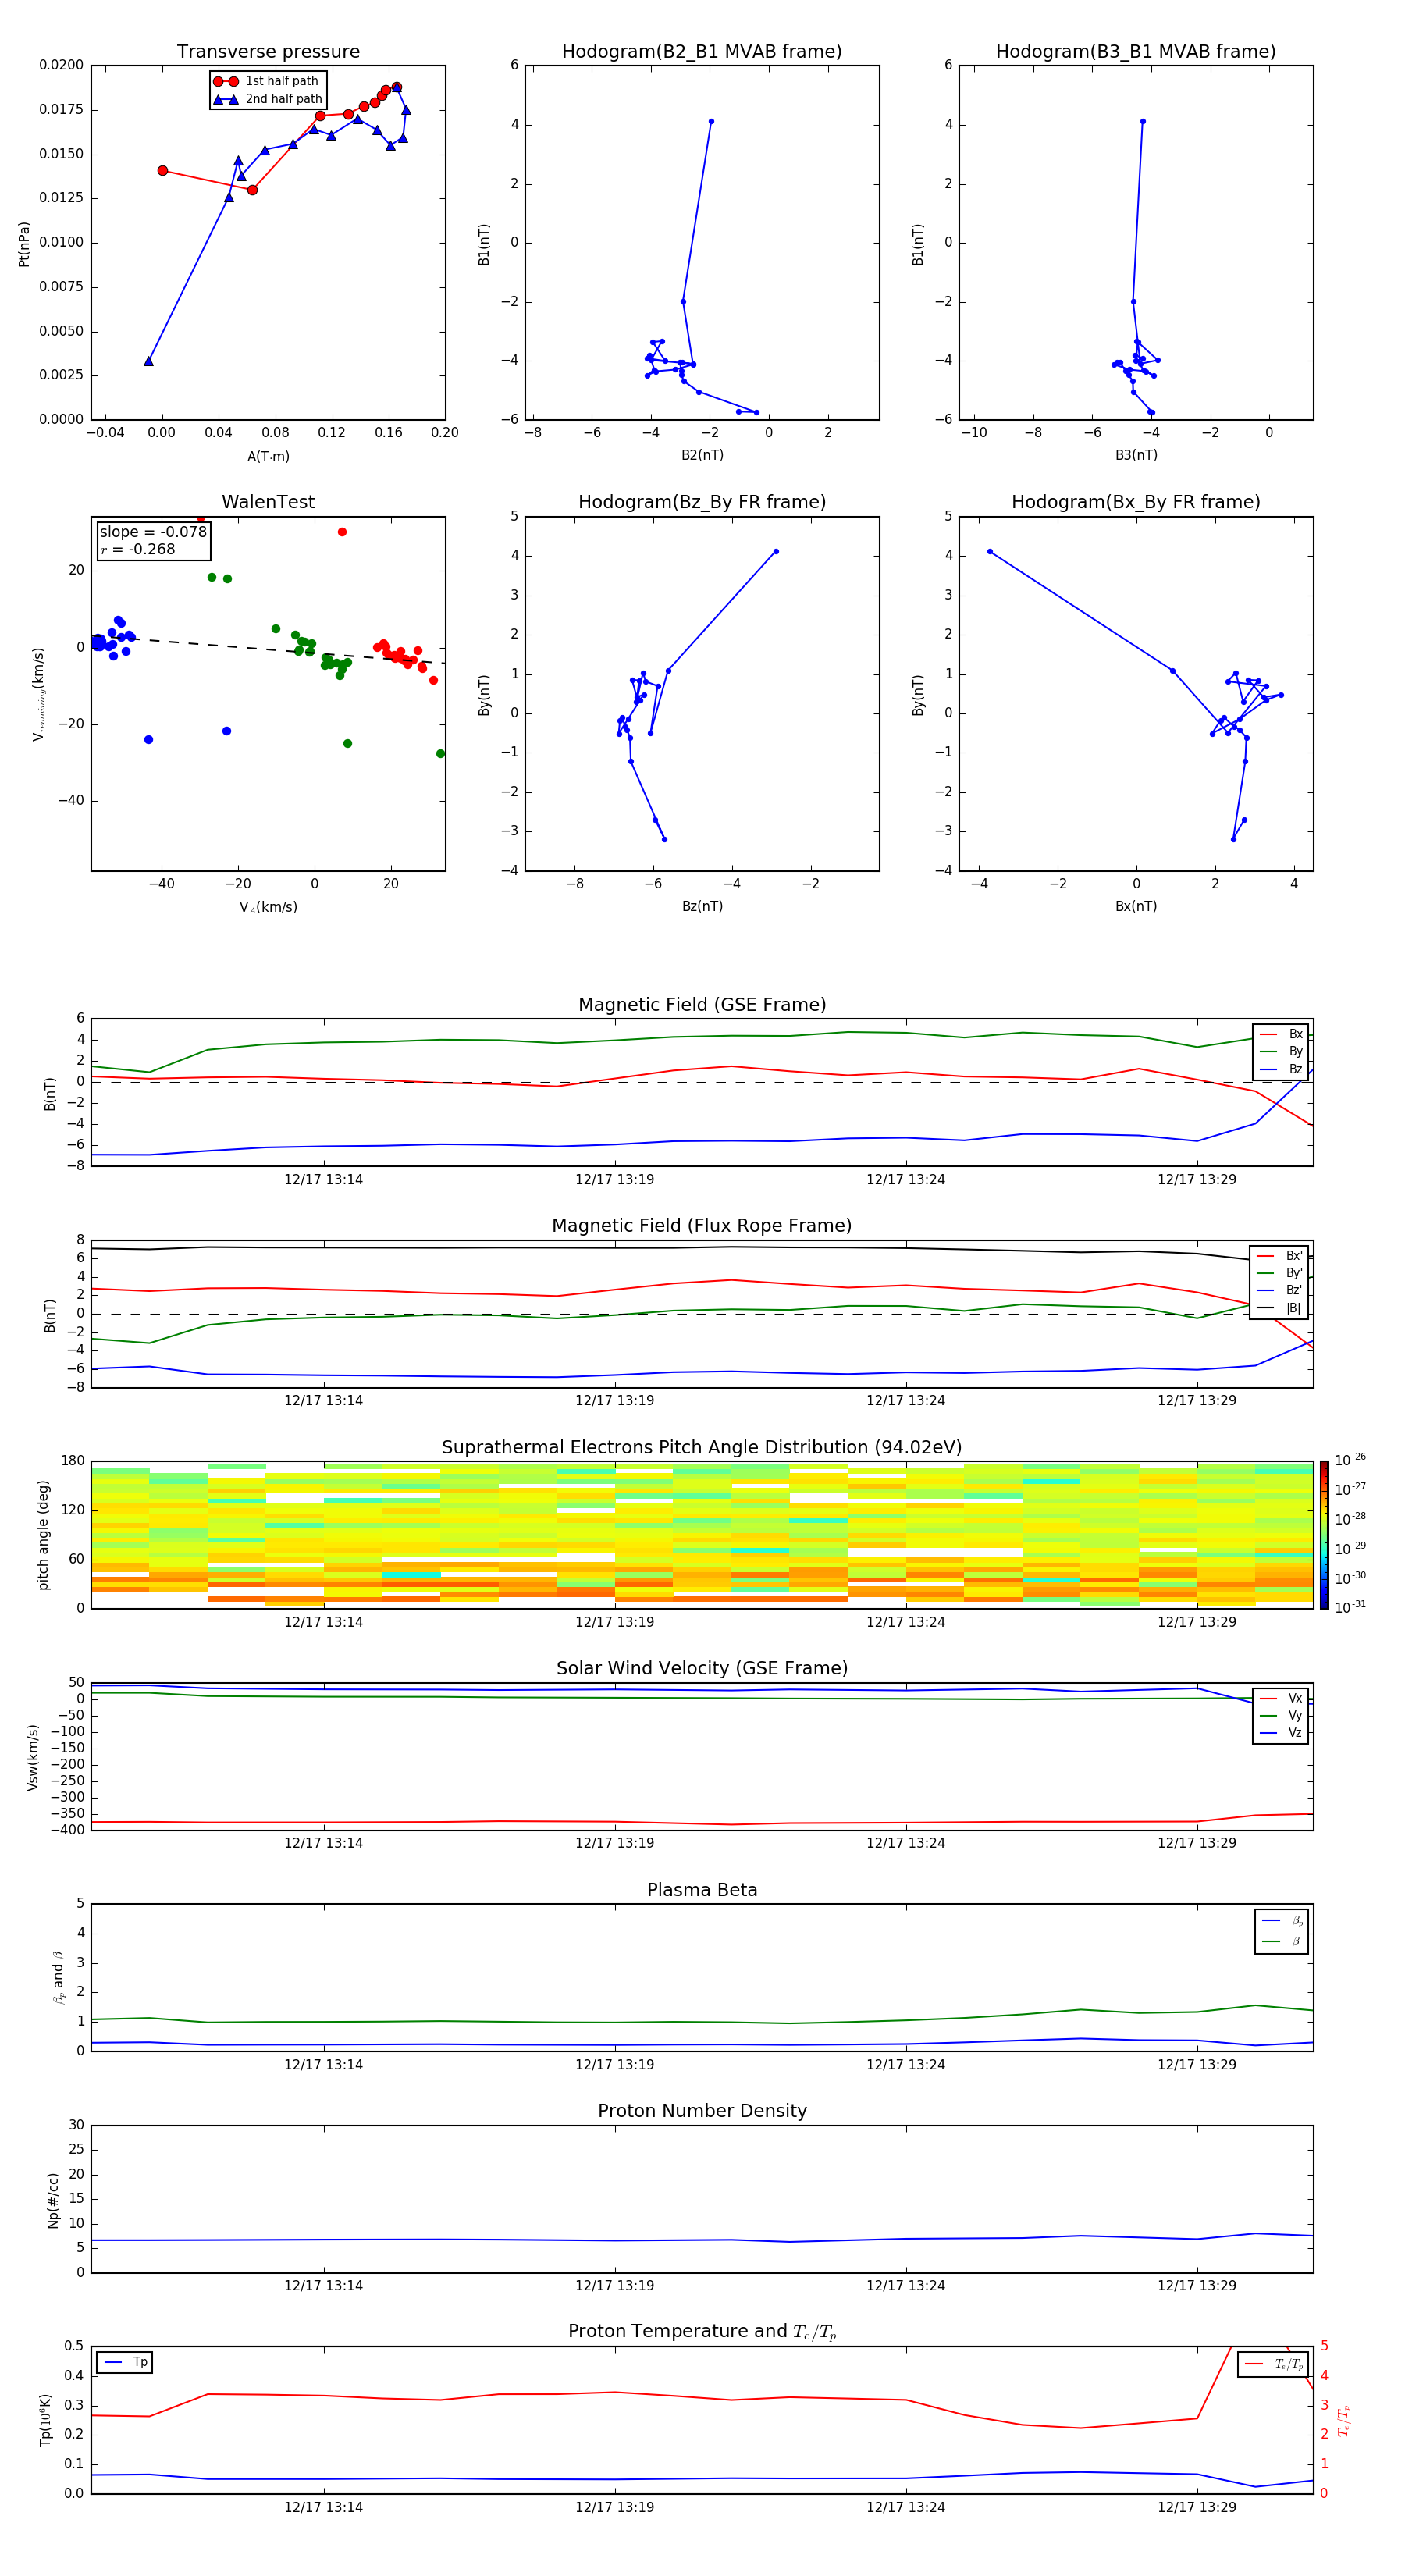Click 'Tp(10^6K)' y-axis label
Image resolution: width=1405 pixels, height=2576 pixels.
(x=45, y=2420)
